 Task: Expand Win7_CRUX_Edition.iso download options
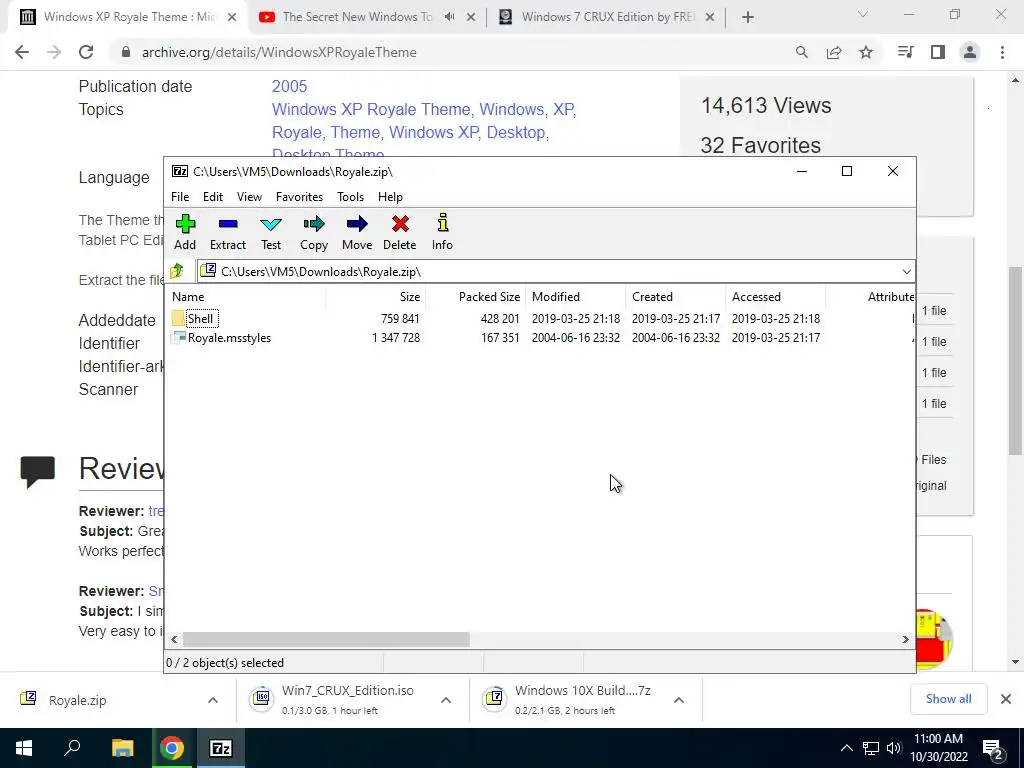446,700
